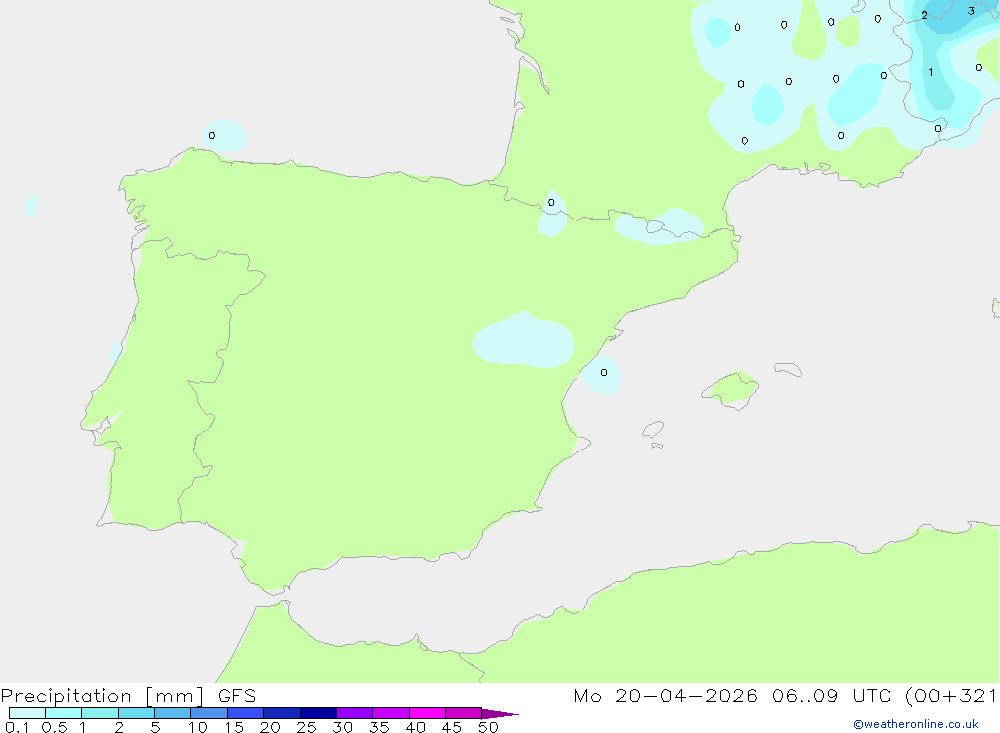Click the 'Precipitation [mm]' title text

coord(103,696)
